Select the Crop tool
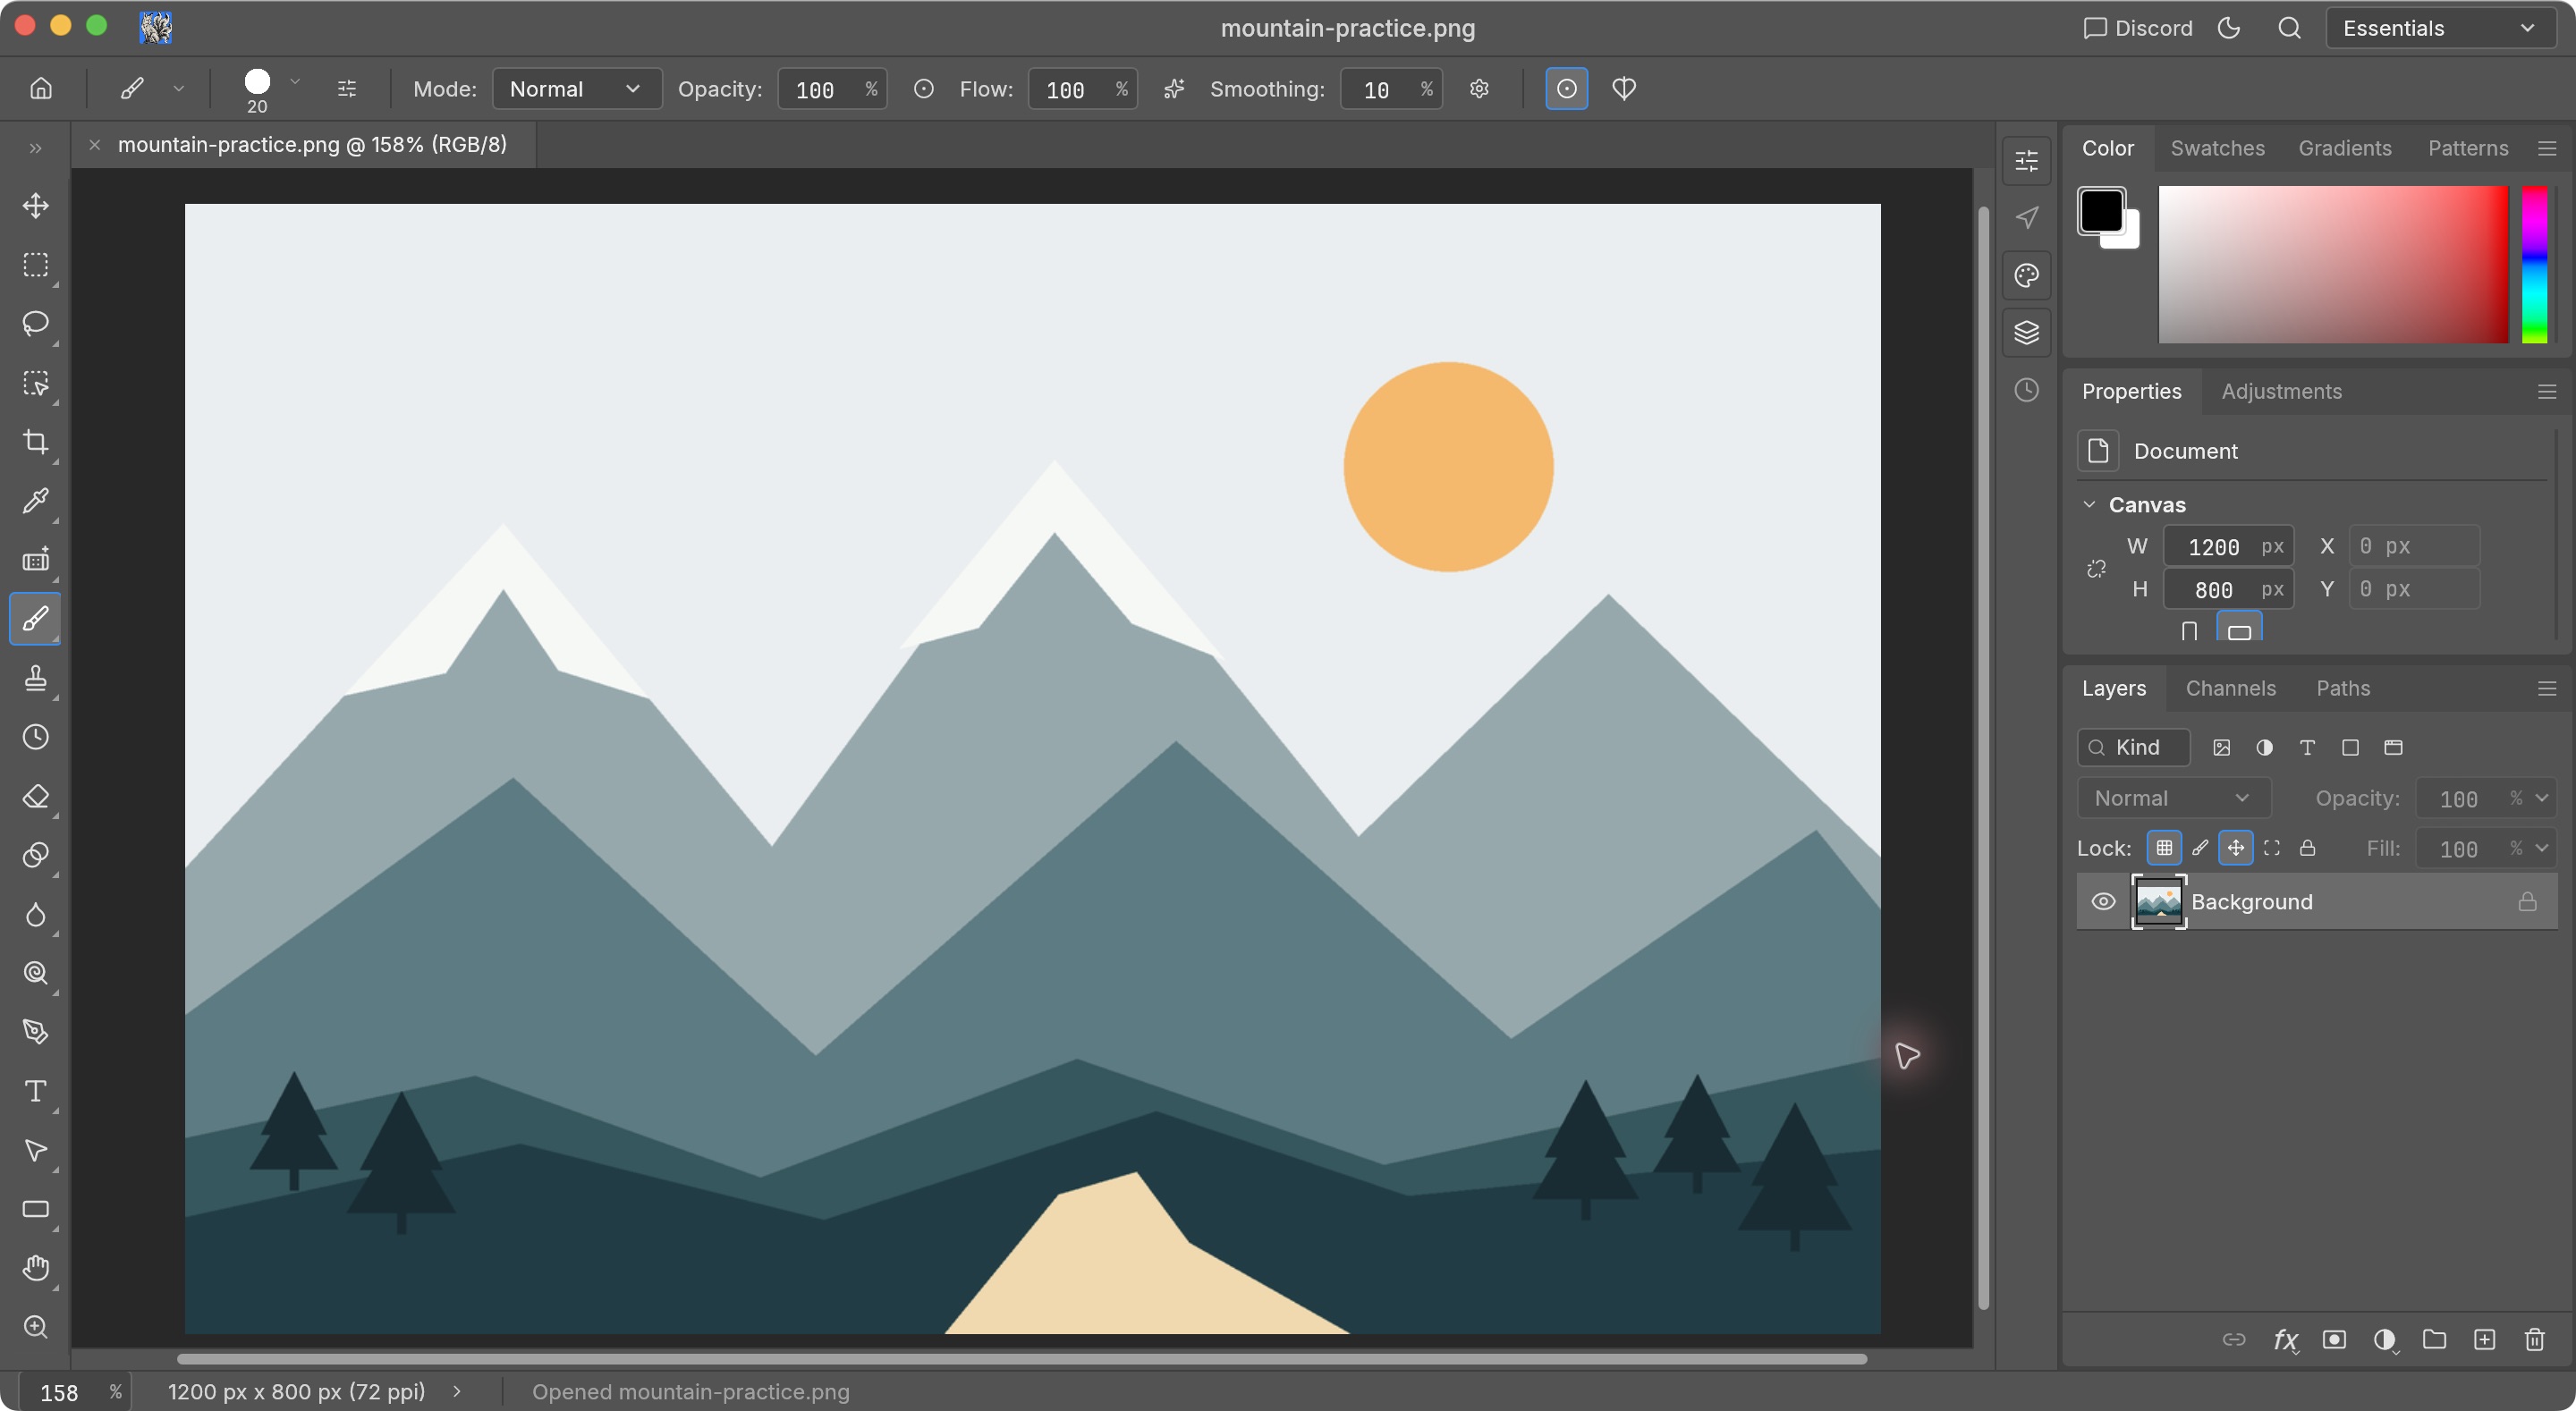This screenshot has width=2576, height=1411. point(36,442)
